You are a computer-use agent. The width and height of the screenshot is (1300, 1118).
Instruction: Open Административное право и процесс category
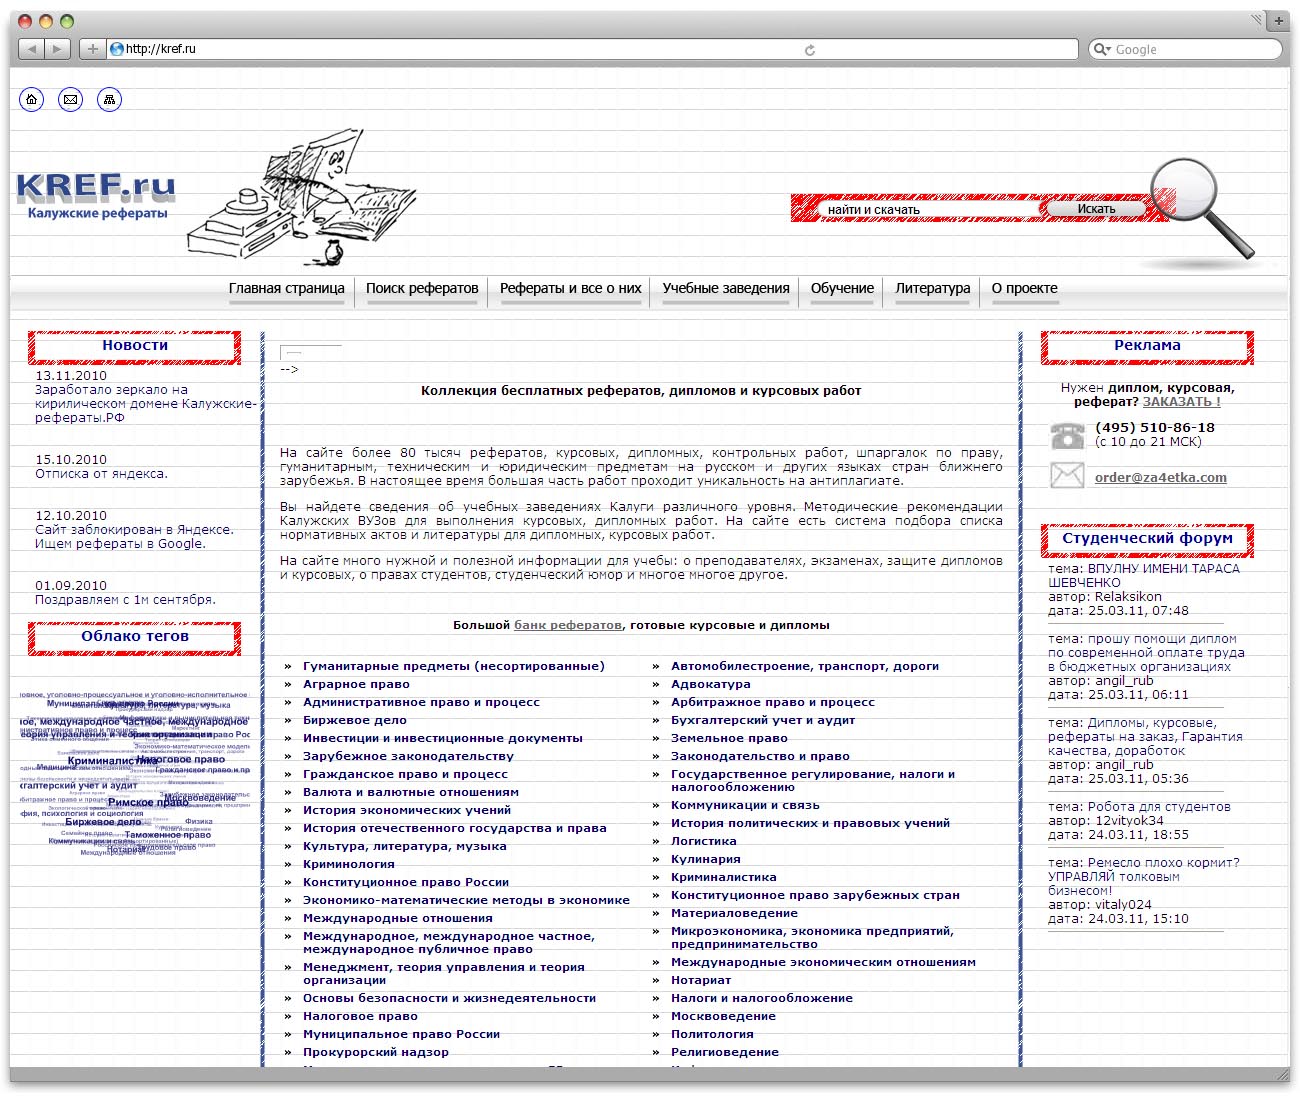(421, 702)
